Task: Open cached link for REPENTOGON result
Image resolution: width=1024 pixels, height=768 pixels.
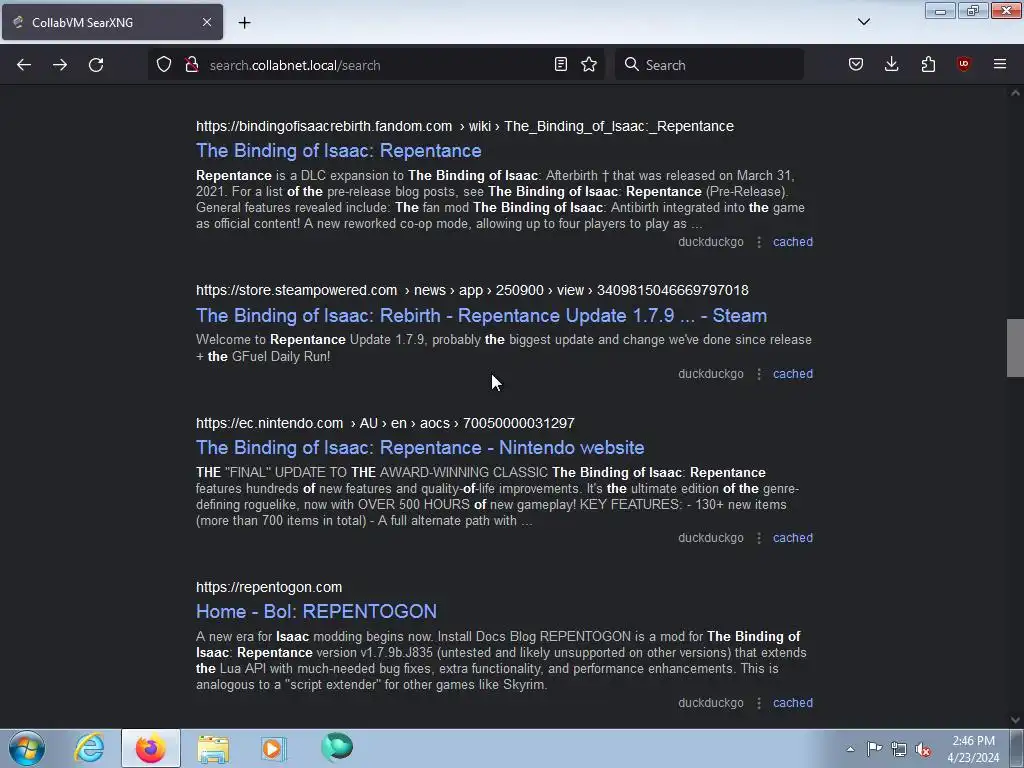Action: pyautogui.click(x=793, y=703)
